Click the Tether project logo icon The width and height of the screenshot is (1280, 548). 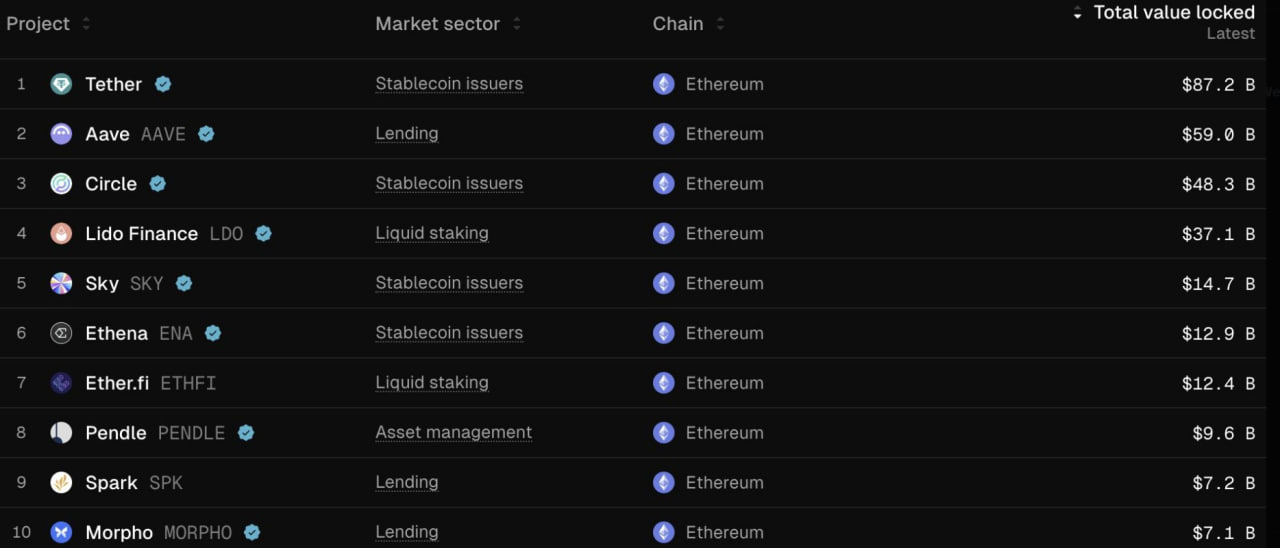pyautogui.click(x=61, y=84)
